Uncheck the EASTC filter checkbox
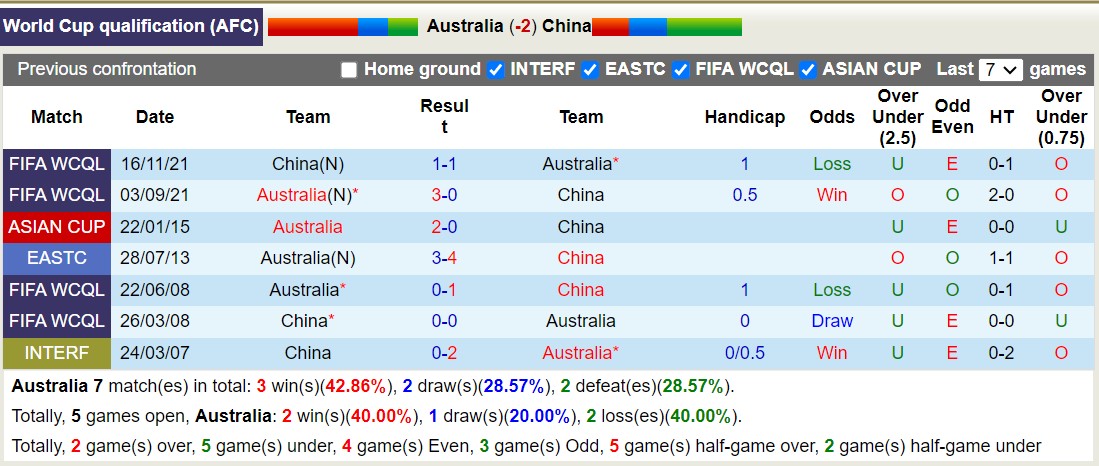The width and height of the screenshot is (1099, 466). [x=590, y=70]
